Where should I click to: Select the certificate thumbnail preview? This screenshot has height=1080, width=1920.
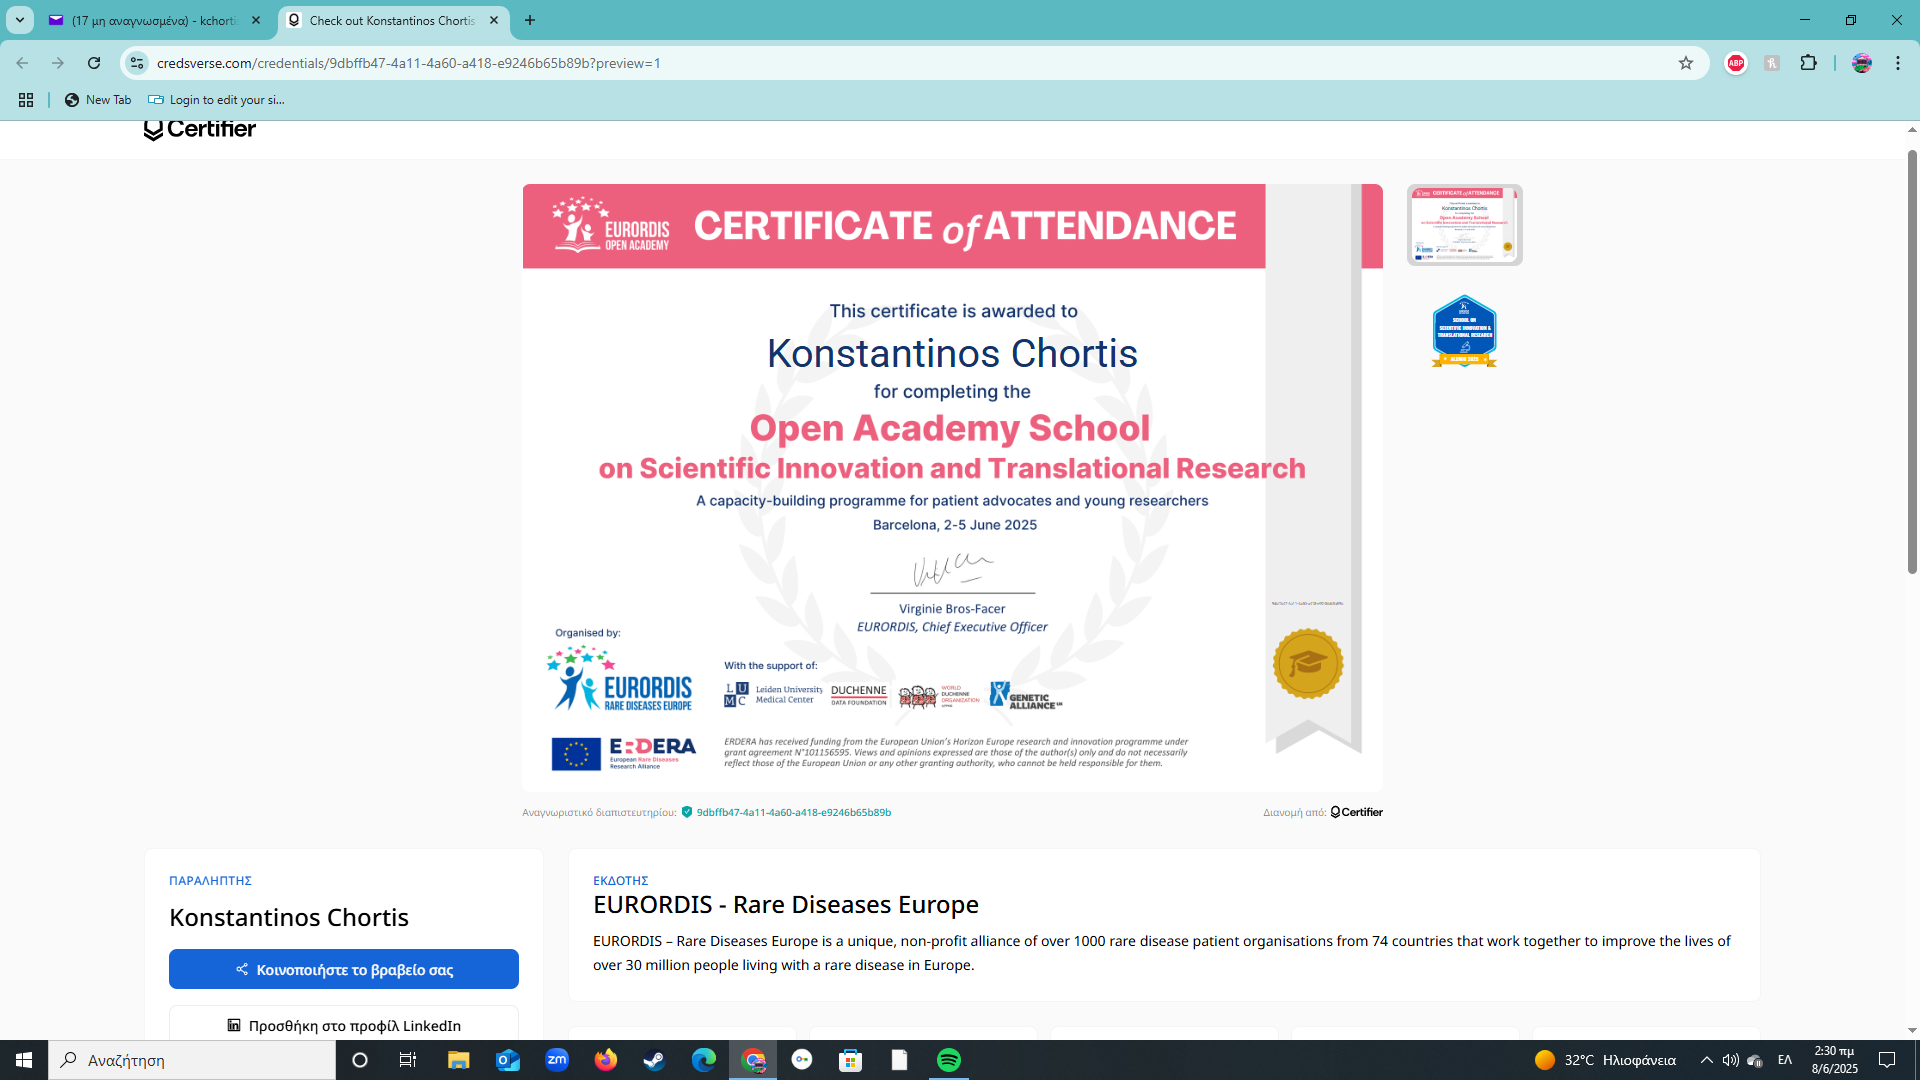(1464, 225)
